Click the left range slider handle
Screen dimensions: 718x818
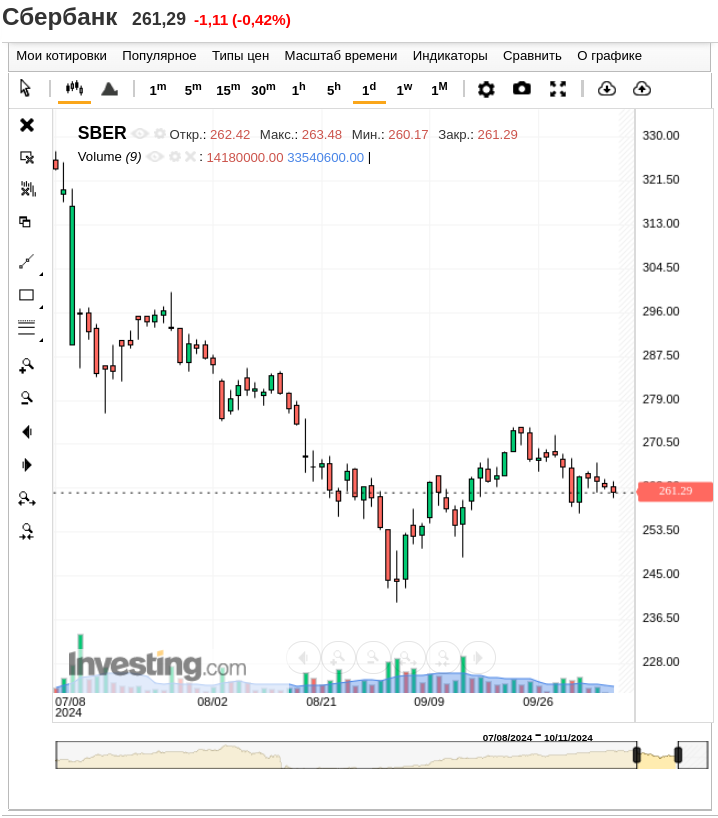click(x=637, y=754)
